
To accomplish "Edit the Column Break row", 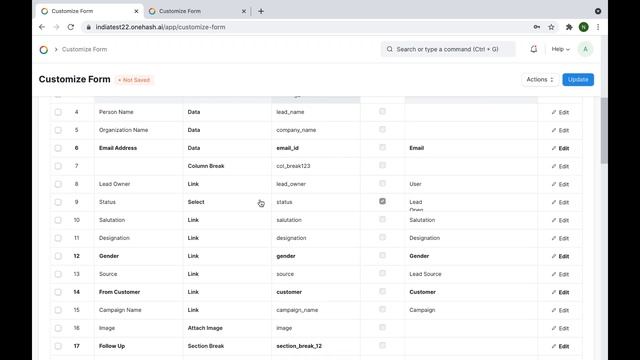I will coord(560,166).
